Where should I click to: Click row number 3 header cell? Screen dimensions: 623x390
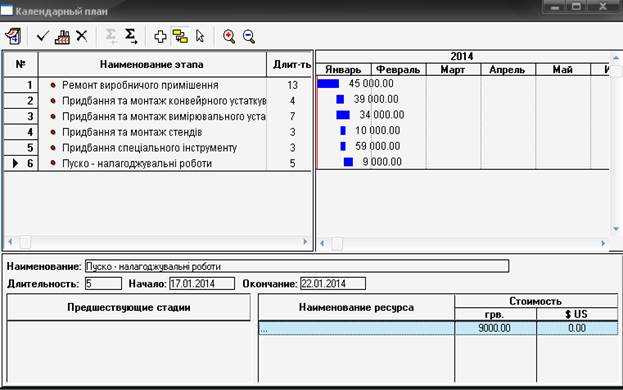click(x=21, y=116)
